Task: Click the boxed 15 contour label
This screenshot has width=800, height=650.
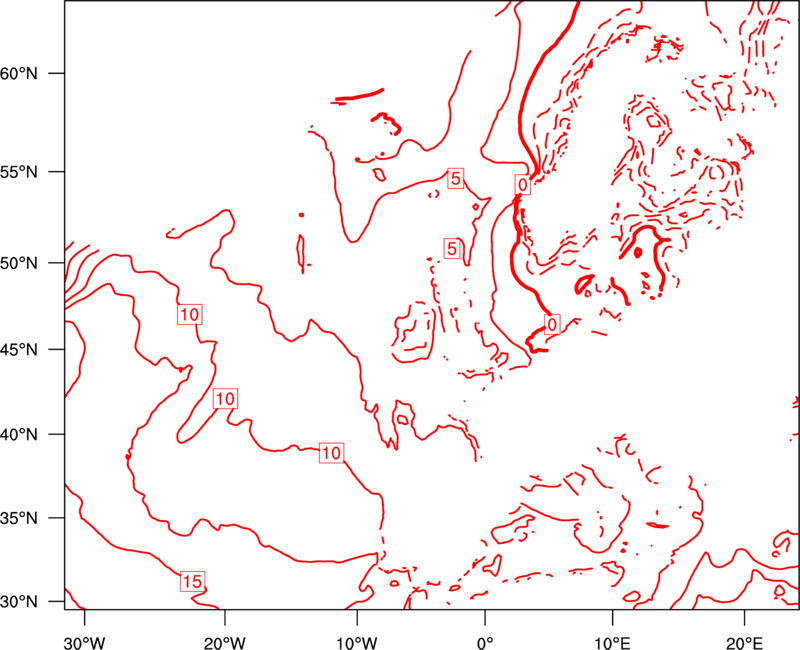Action: tap(192, 581)
